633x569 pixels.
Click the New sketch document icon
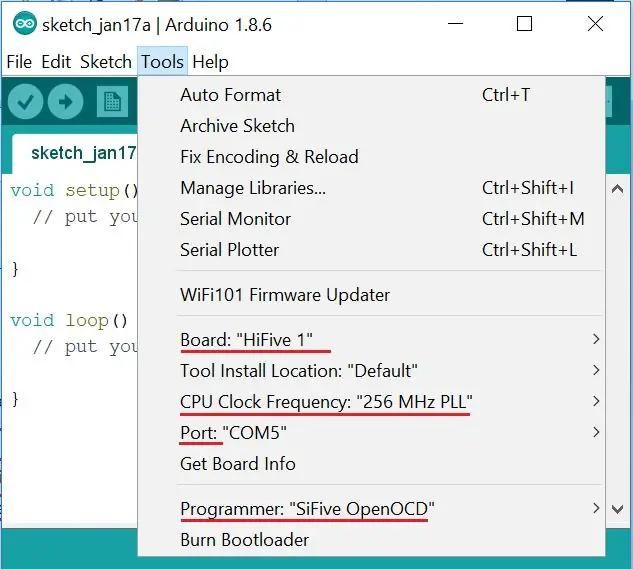pos(113,102)
